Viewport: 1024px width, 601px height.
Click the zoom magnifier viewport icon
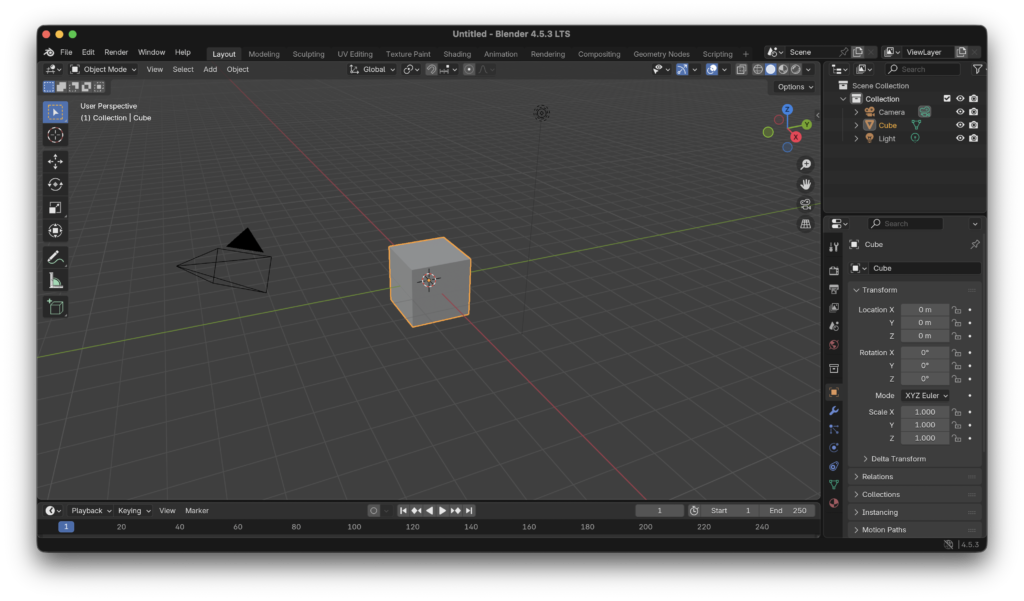(805, 165)
